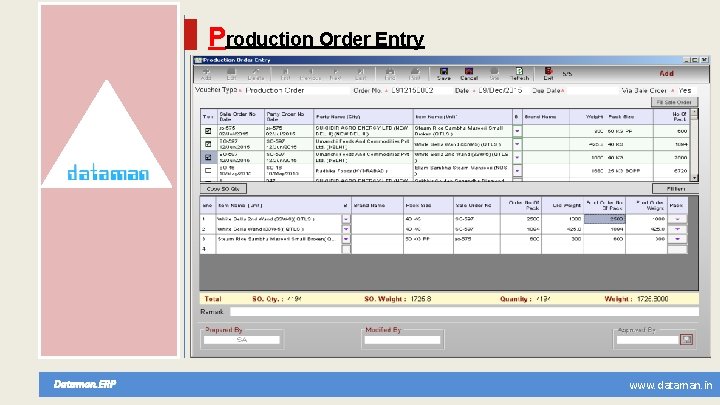720x405 pixels.
Task: Click the Refresh toolbar icon
Action: [x=519, y=73]
